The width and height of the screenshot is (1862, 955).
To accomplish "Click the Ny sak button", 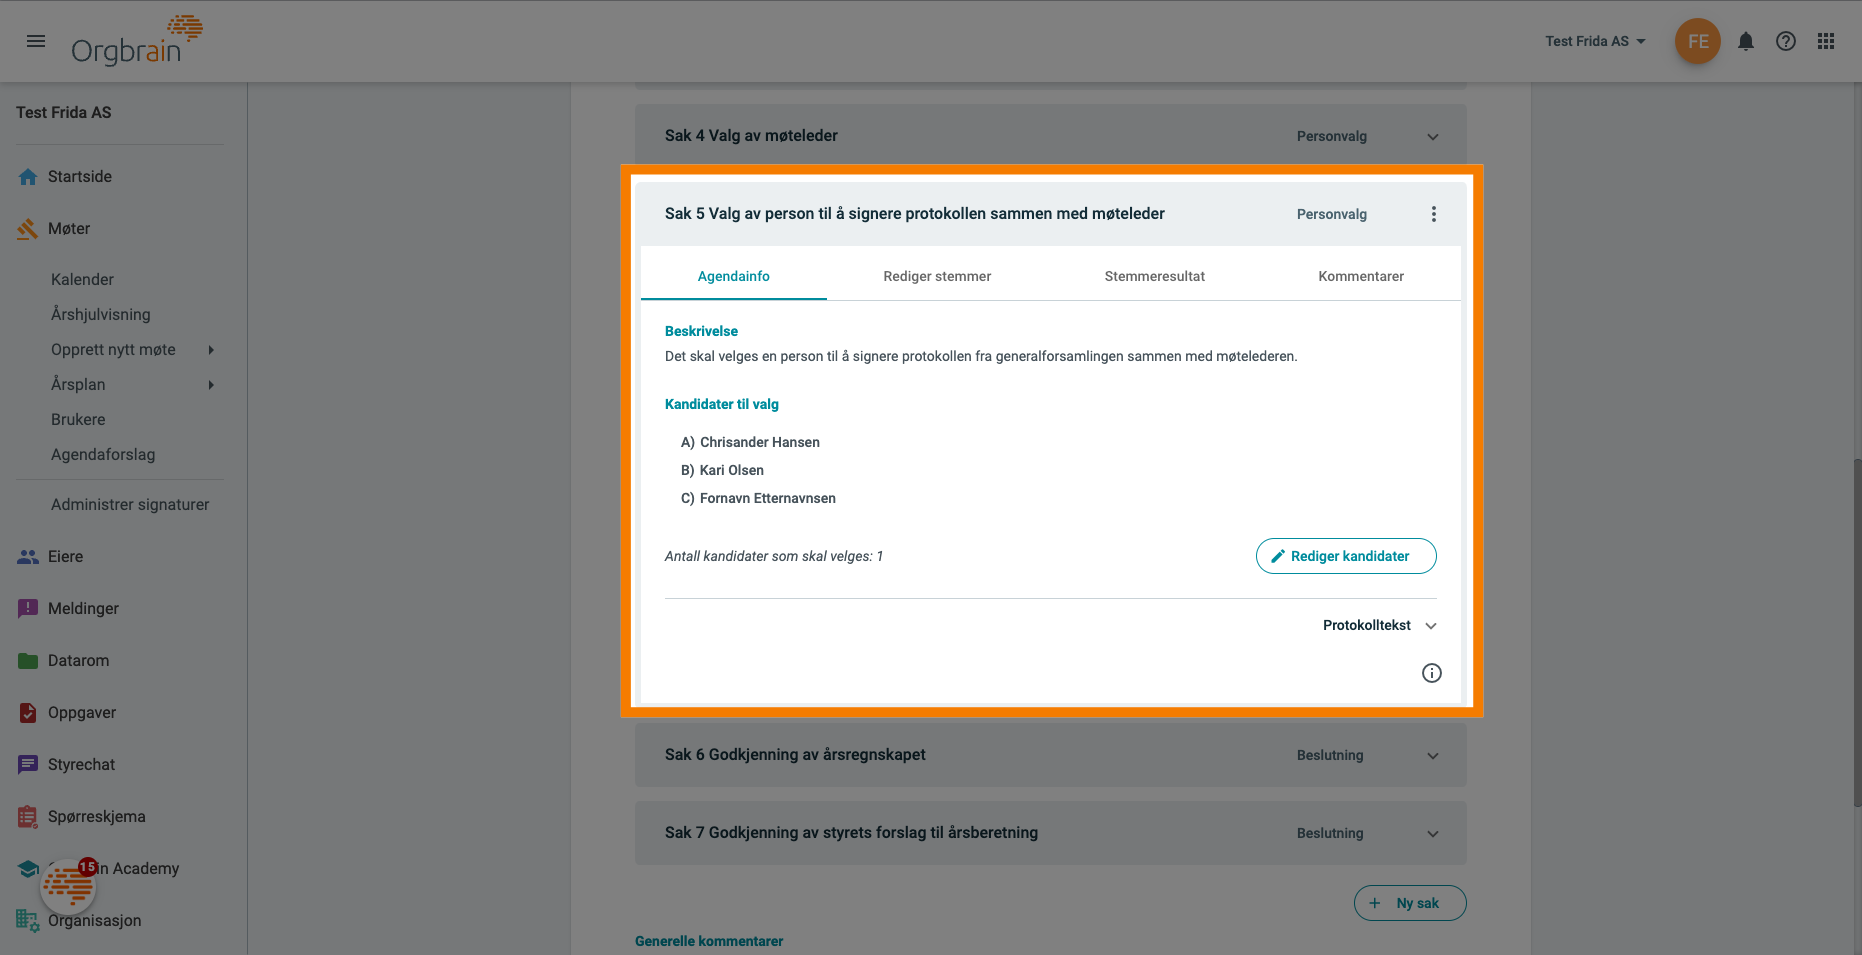I will [1410, 903].
